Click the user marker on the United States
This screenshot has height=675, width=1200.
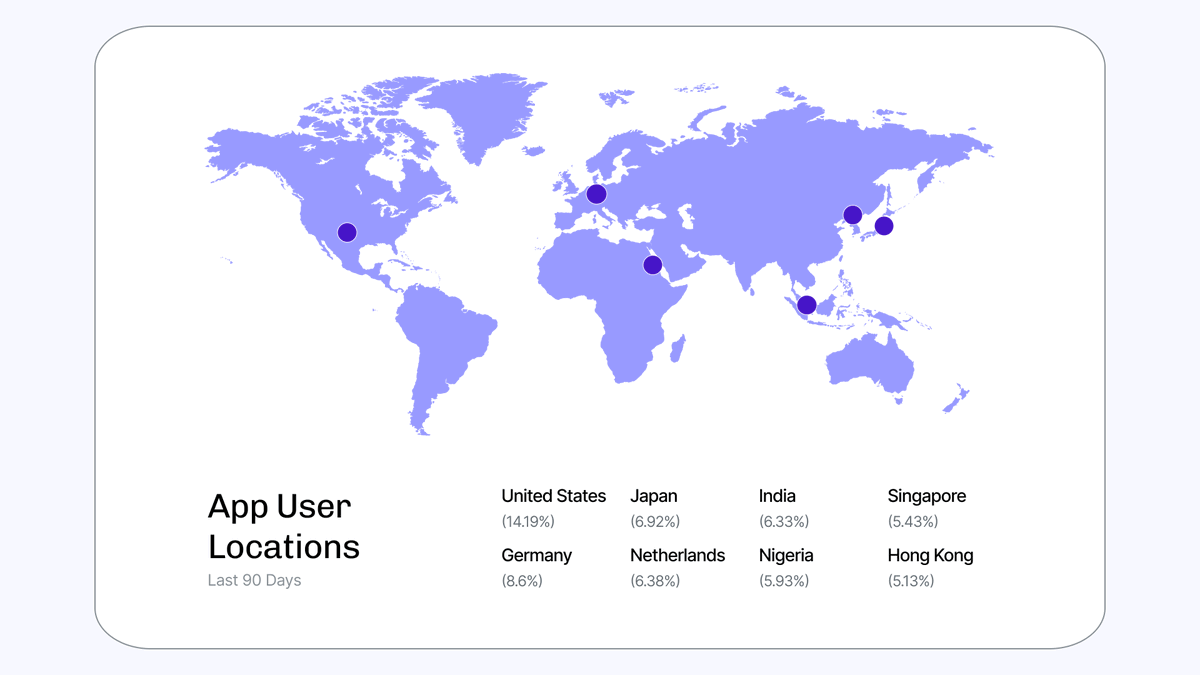point(346,231)
